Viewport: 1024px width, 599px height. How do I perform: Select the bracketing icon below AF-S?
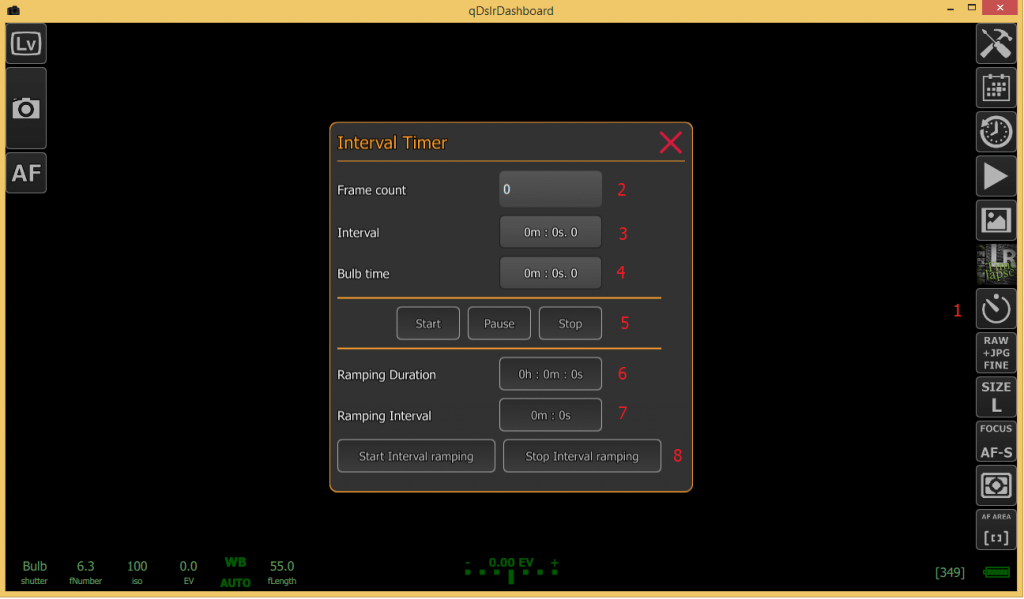click(995, 485)
